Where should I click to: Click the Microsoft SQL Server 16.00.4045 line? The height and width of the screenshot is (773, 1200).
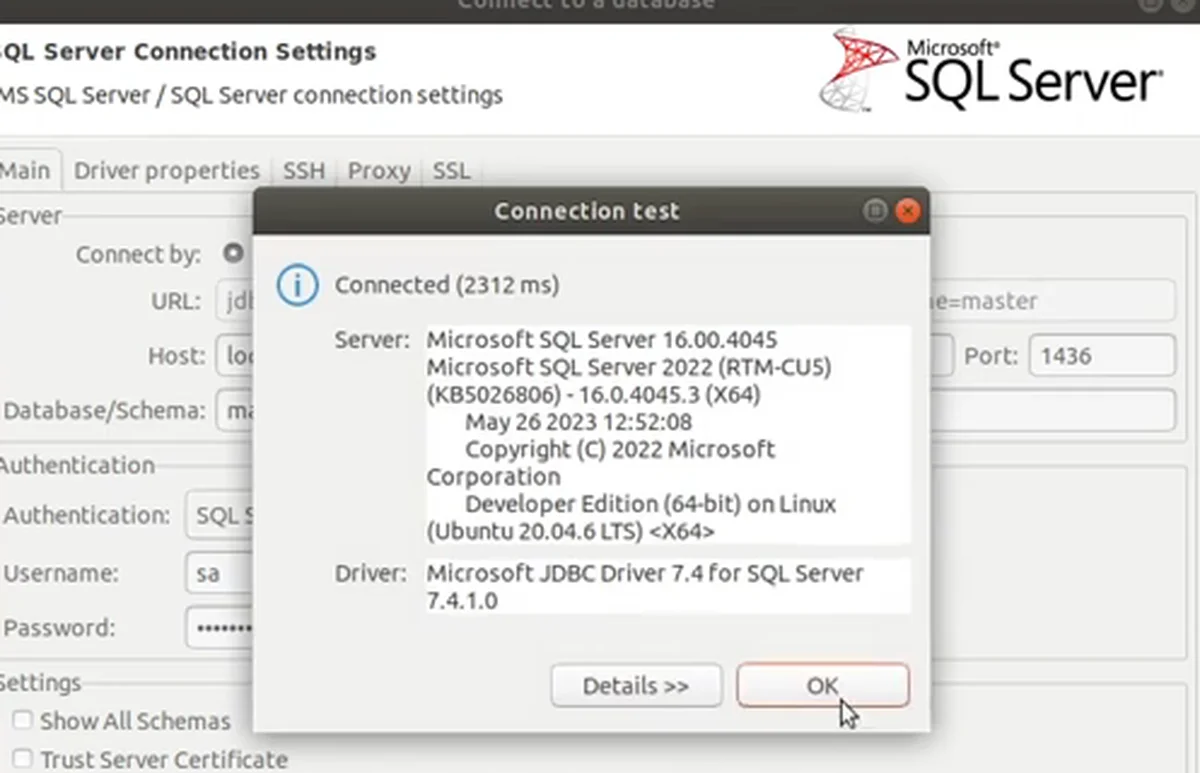(602, 339)
